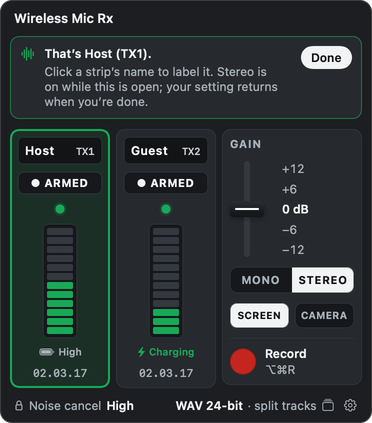Image resolution: width=372 pixels, height=423 pixels.
Task: Set gain to −12
Action: 293,250
